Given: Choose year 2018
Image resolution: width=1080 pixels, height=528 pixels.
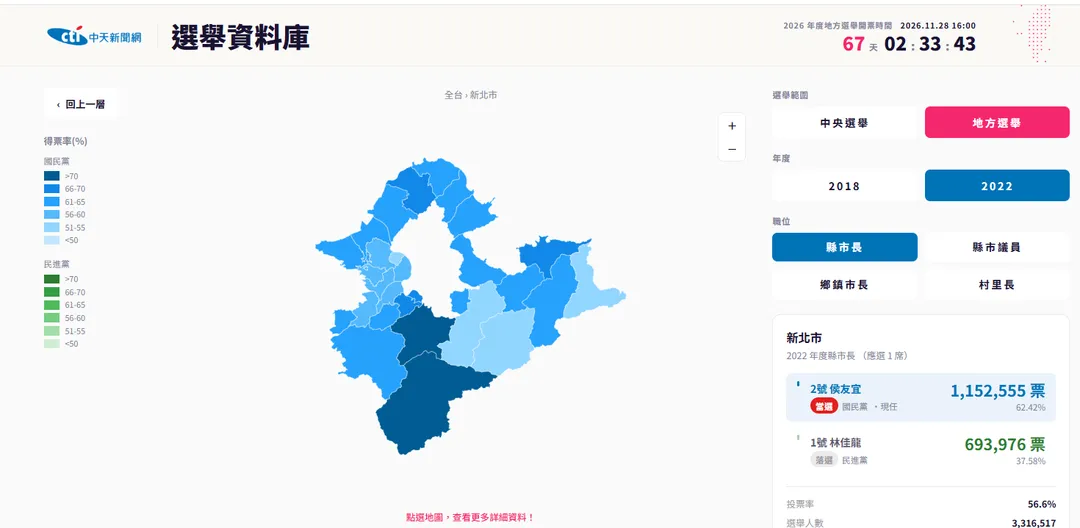Looking at the screenshot, I should coord(844,186).
